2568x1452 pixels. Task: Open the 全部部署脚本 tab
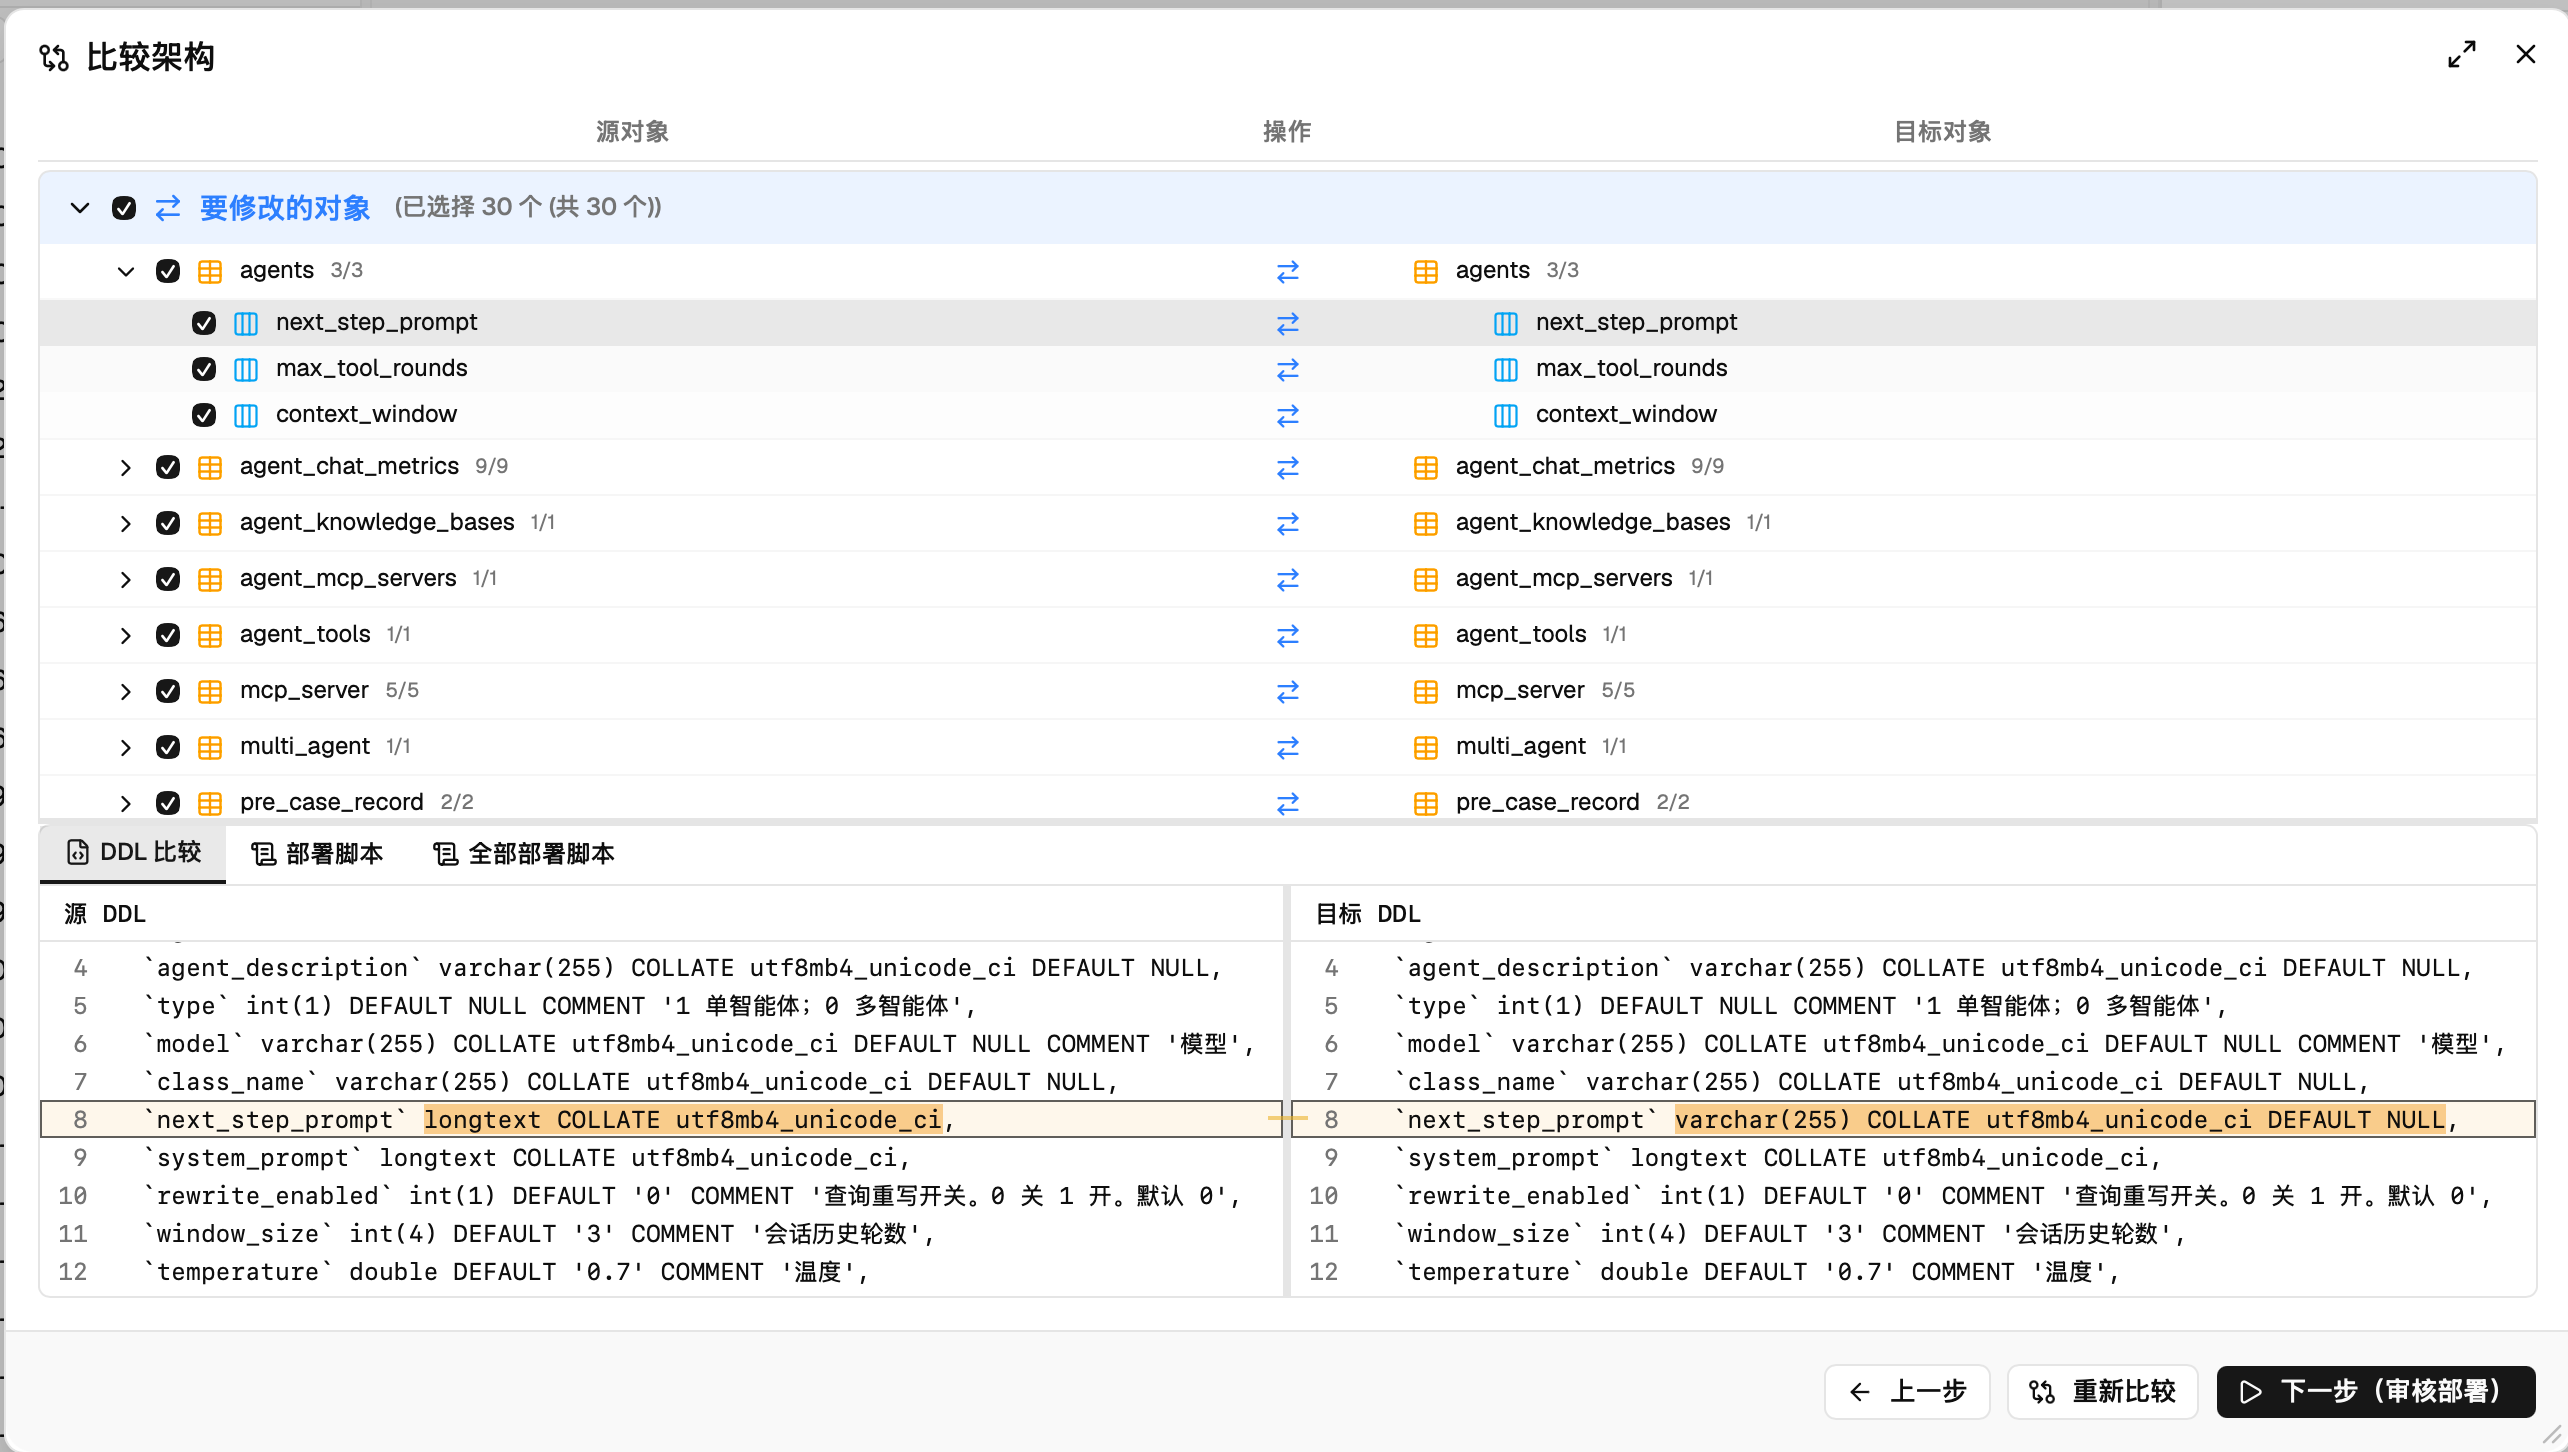523,854
